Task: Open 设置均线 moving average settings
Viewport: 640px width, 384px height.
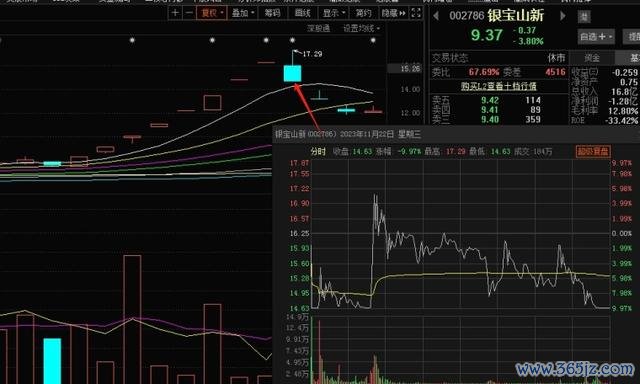Action: pos(361,28)
